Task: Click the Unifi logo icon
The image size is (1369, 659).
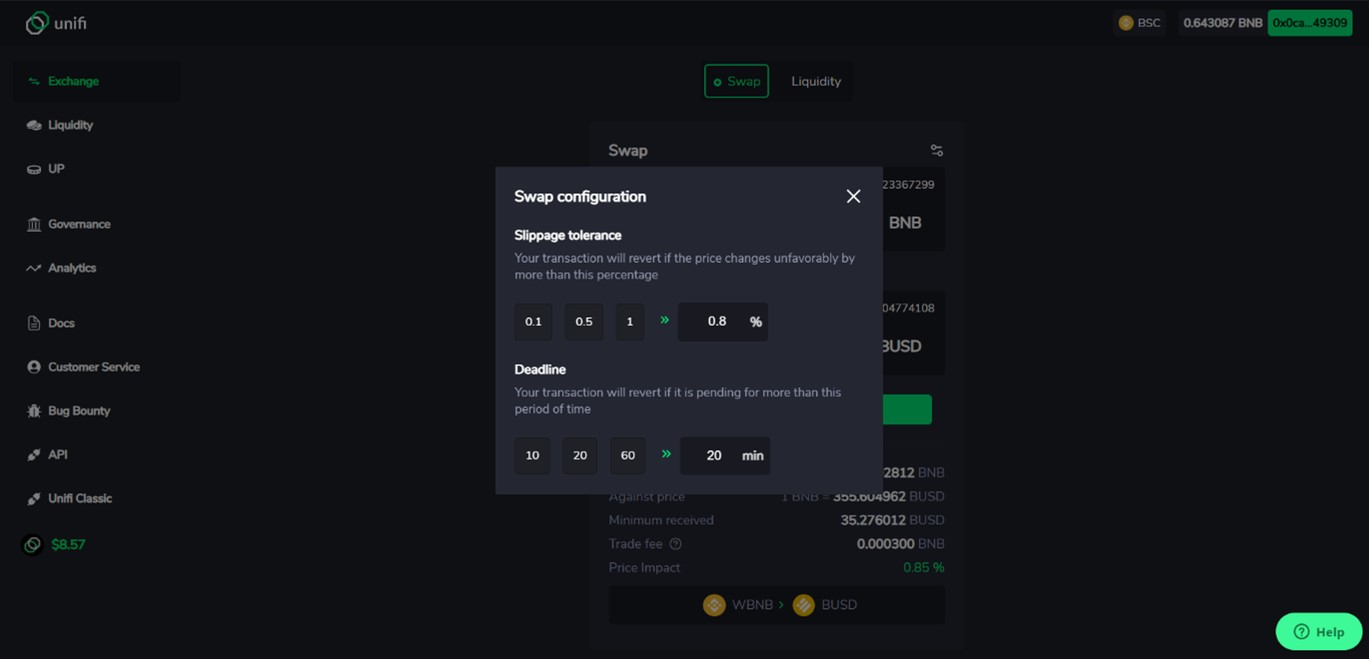Action: point(37,22)
